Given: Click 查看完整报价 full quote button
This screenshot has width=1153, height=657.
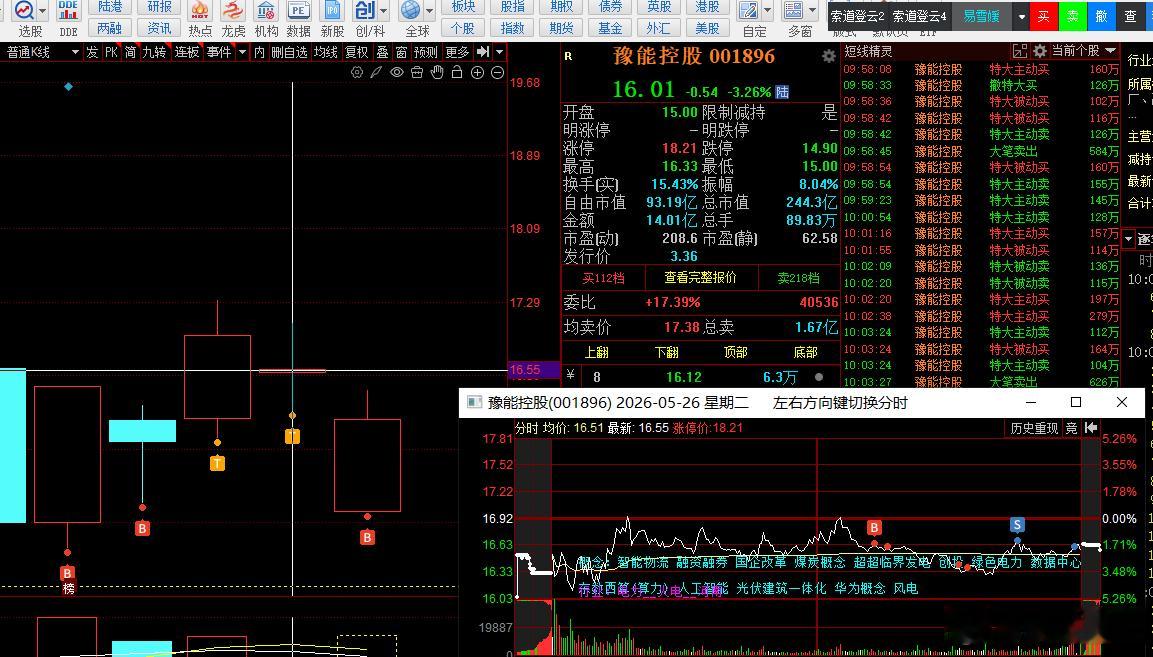Looking at the screenshot, I should [x=700, y=277].
